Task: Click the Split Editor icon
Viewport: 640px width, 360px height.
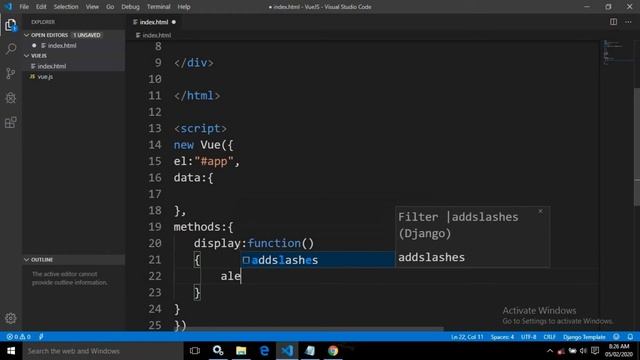Action: [613, 22]
